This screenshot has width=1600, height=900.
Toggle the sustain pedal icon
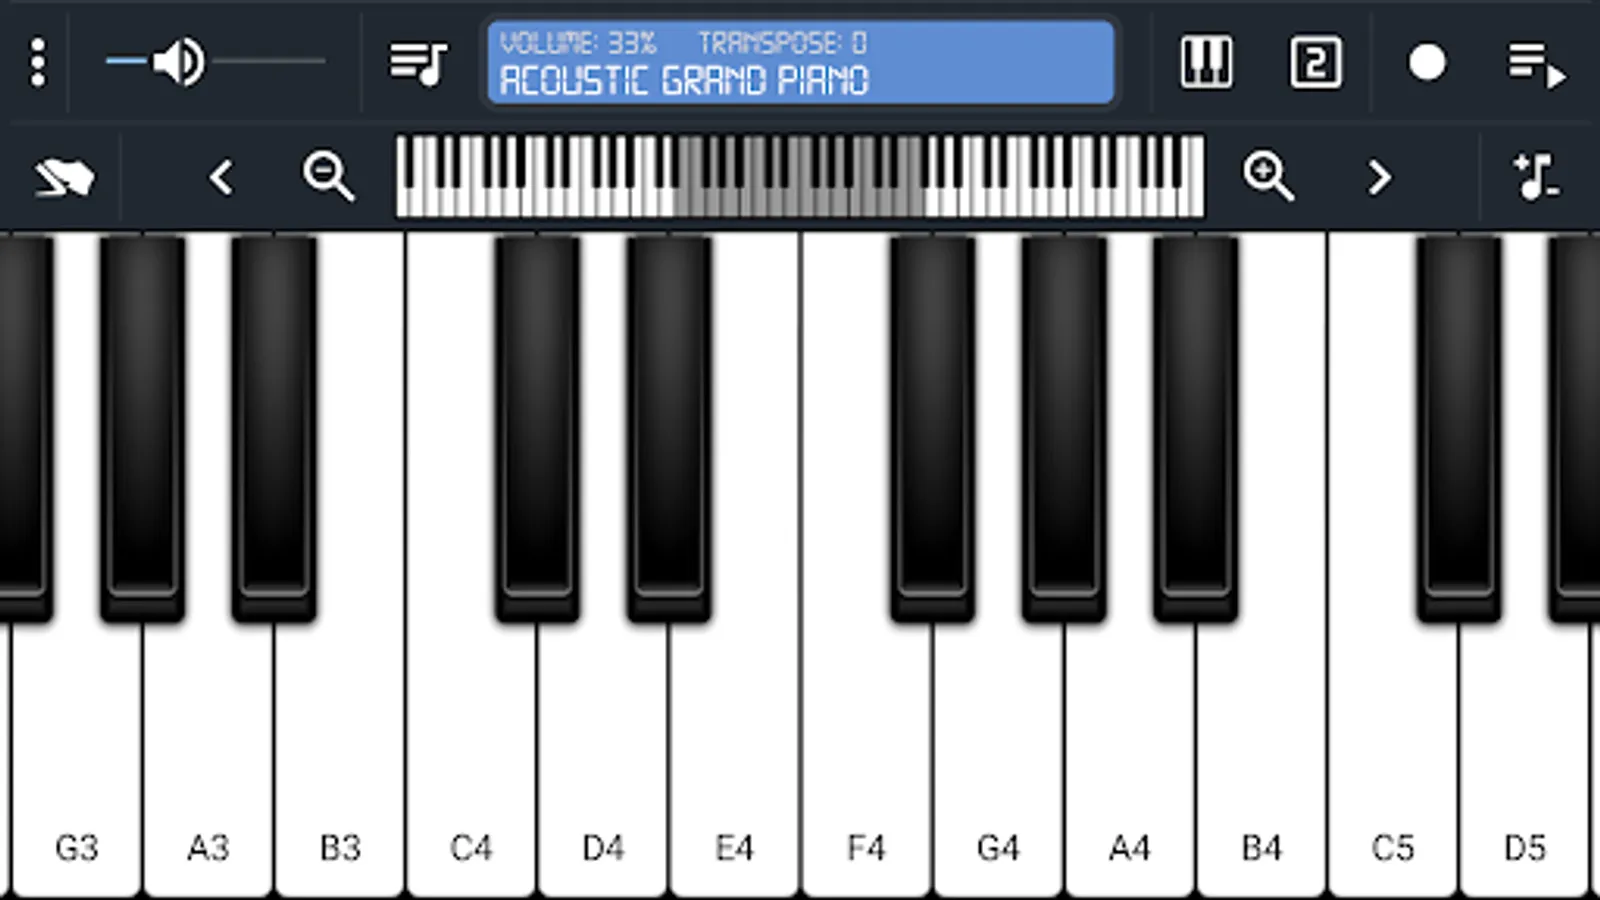click(64, 178)
